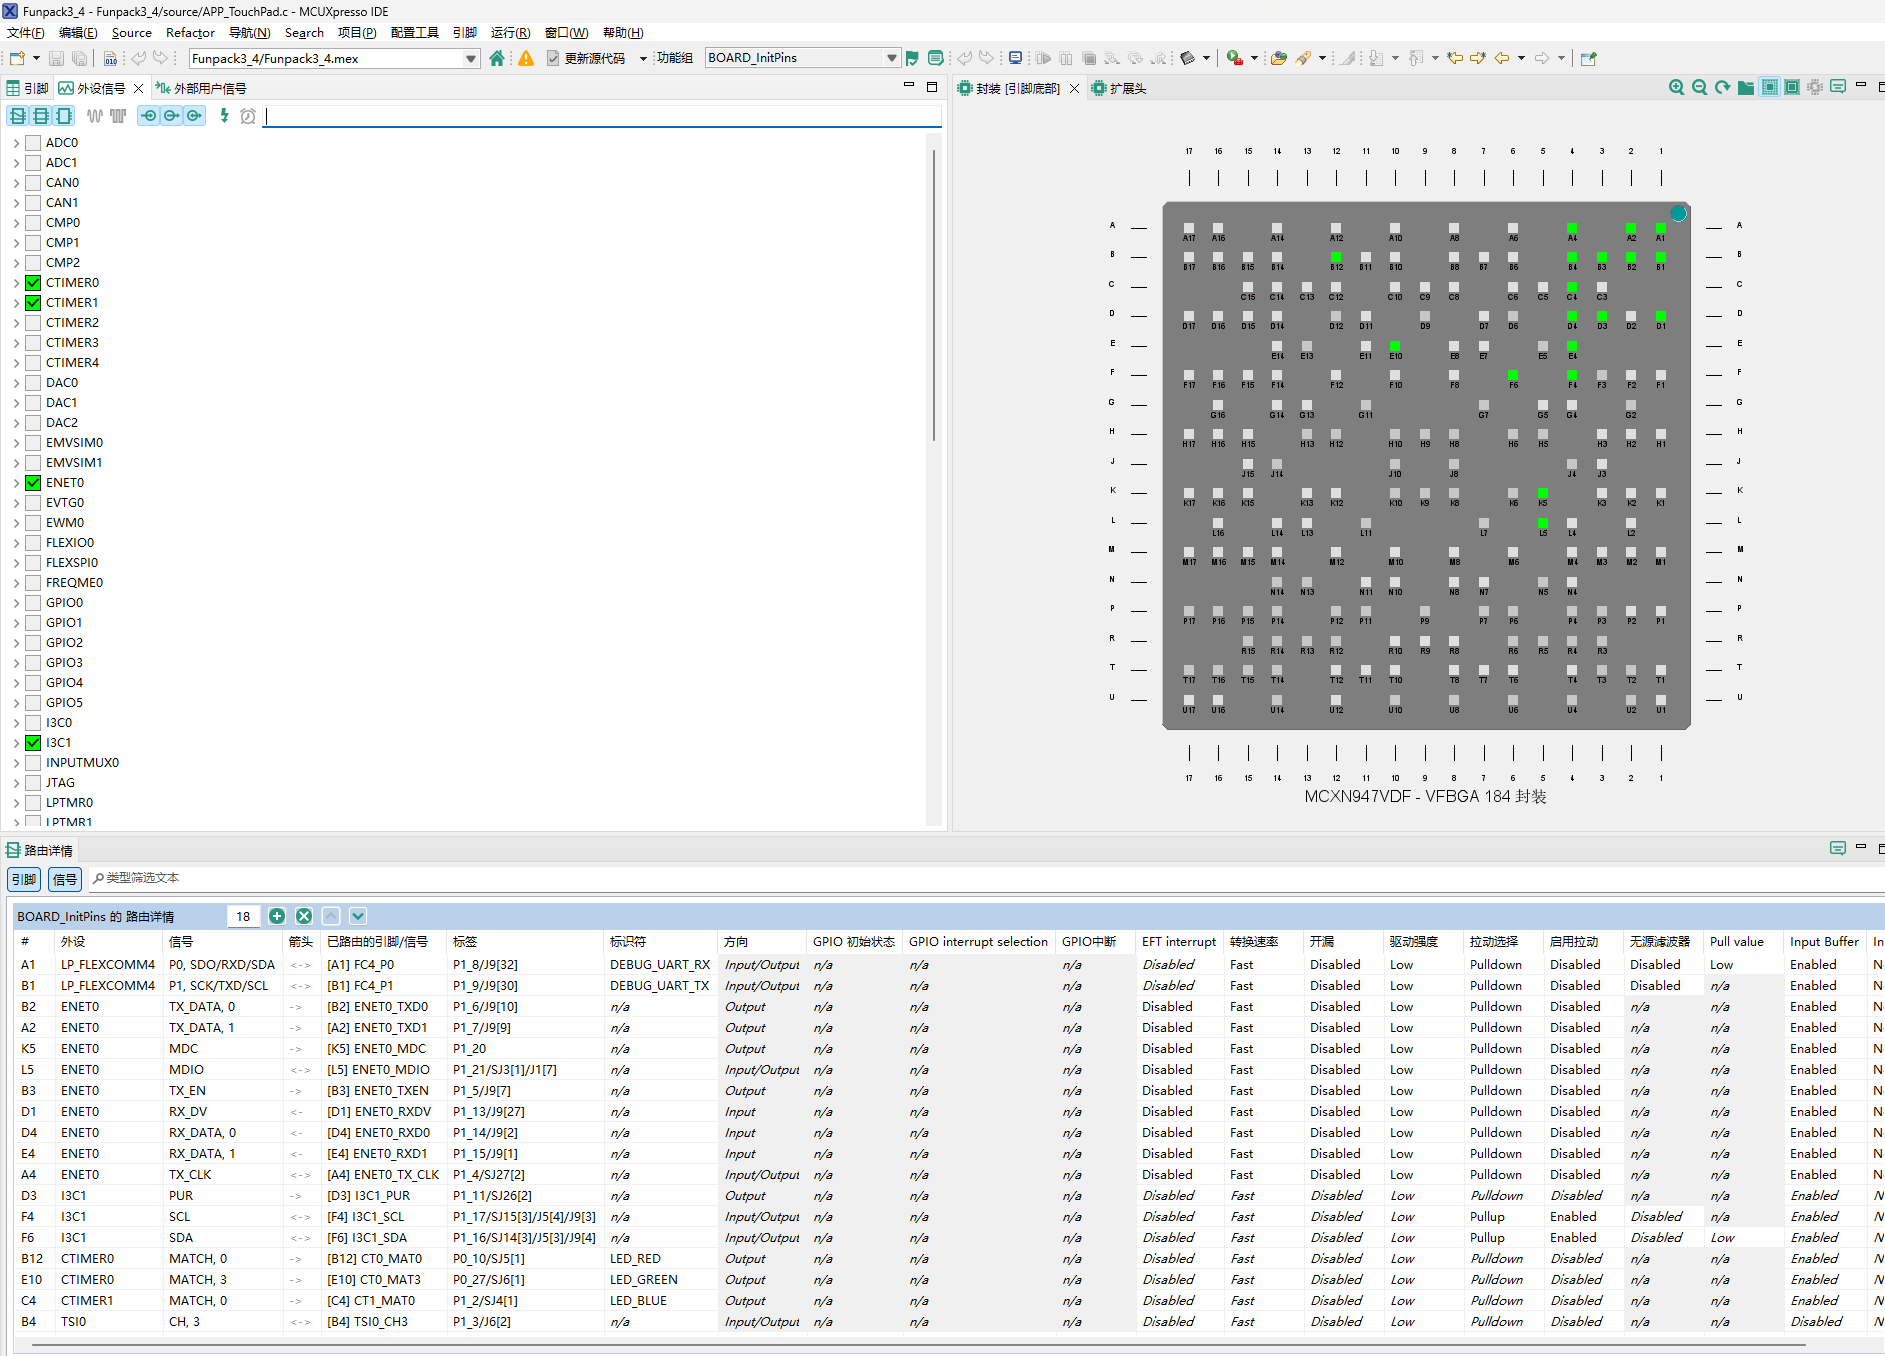Rotate the package view
1885x1356 pixels.
click(1722, 87)
